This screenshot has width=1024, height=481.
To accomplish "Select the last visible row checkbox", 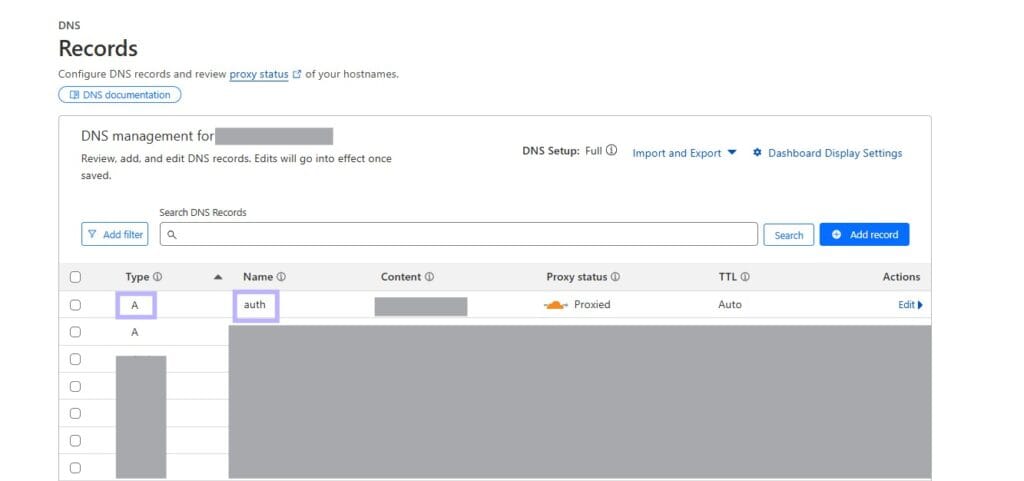I will (x=75, y=467).
